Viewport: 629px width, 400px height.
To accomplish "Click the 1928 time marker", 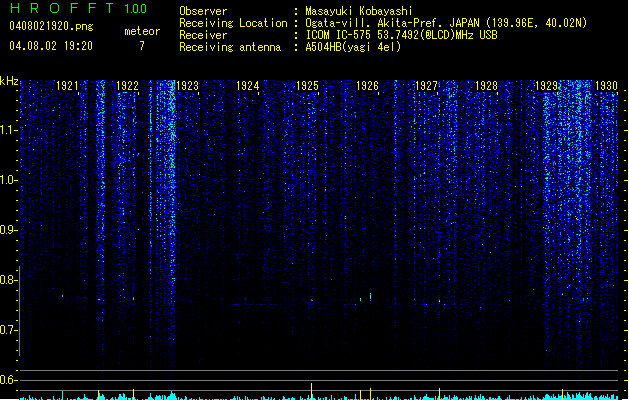I will pos(486,85).
